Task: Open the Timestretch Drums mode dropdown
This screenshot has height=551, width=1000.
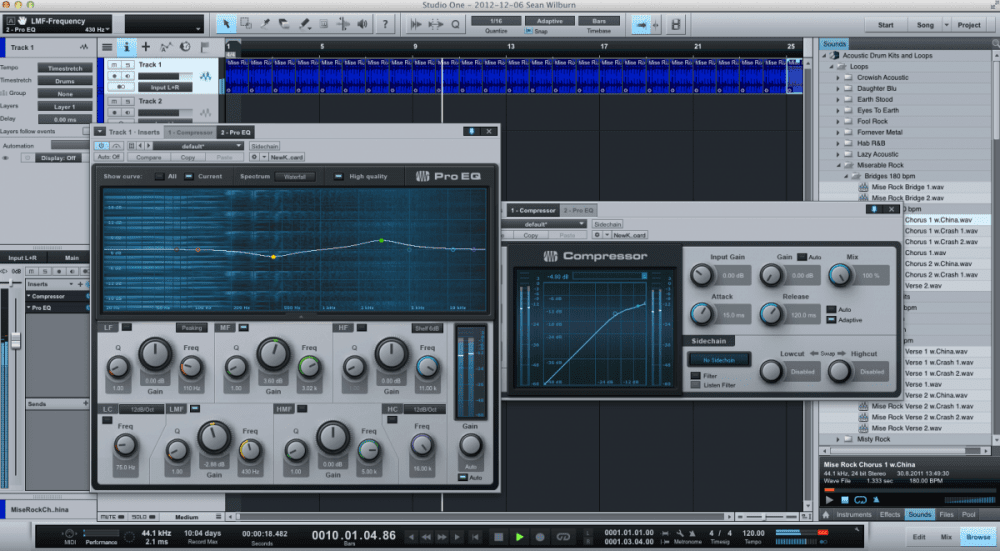Action: (x=64, y=80)
